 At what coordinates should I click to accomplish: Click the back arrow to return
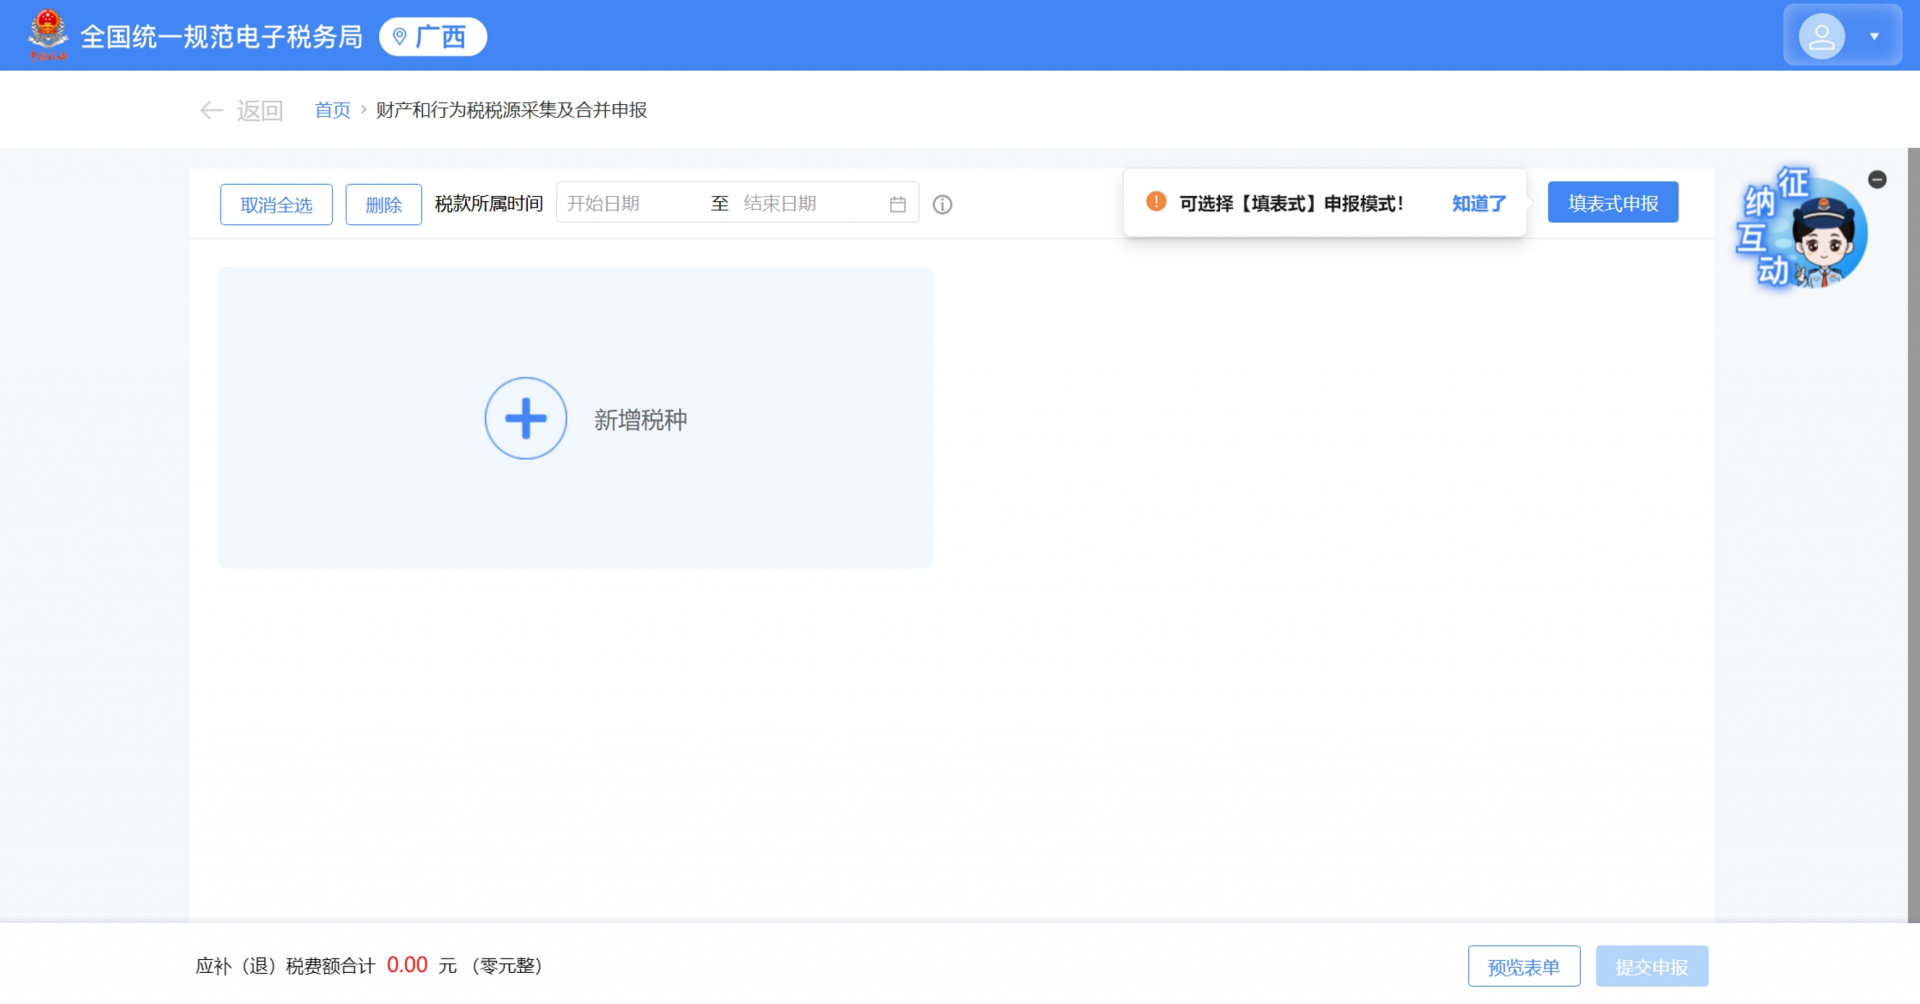211,110
